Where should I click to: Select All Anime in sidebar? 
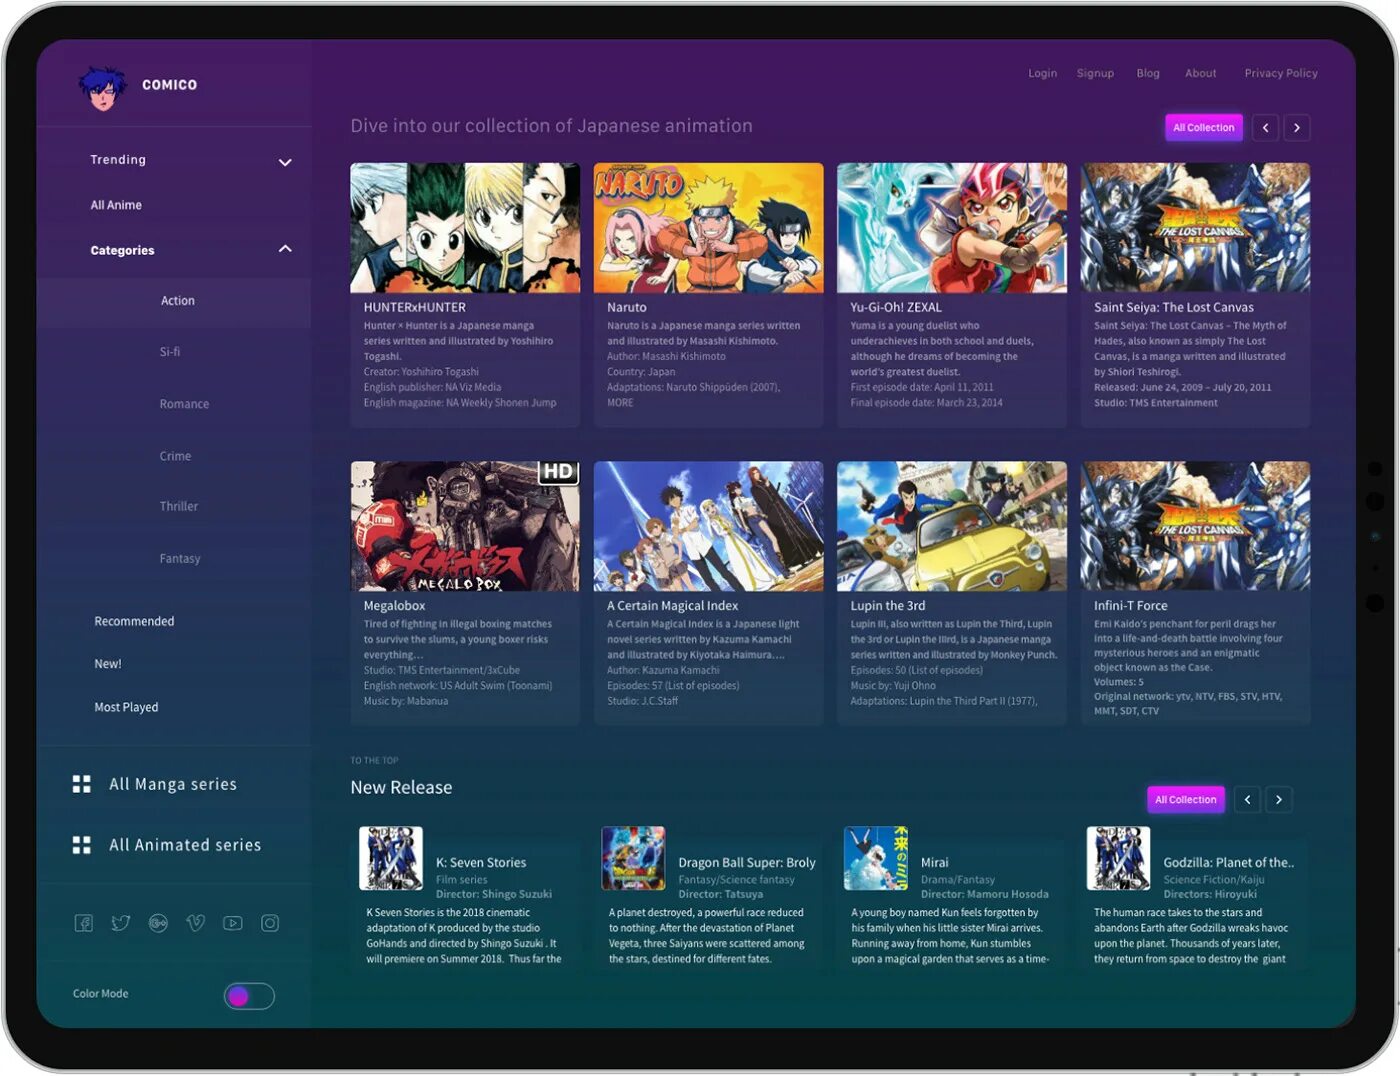tap(116, 205)
